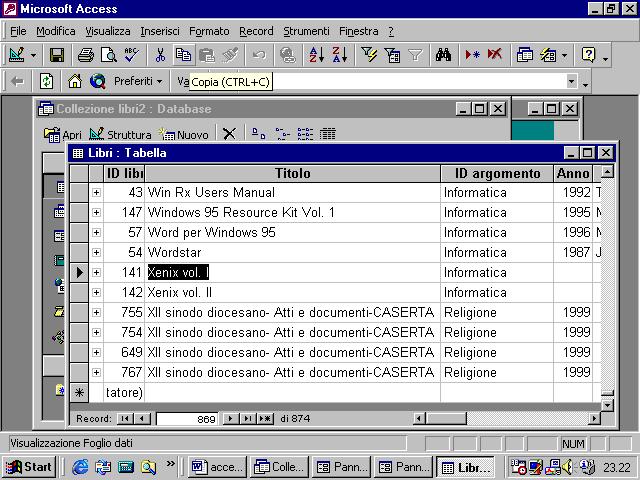Click the Undo arrow icon
This screenshot has height=480, width=640.
(259, 55)
